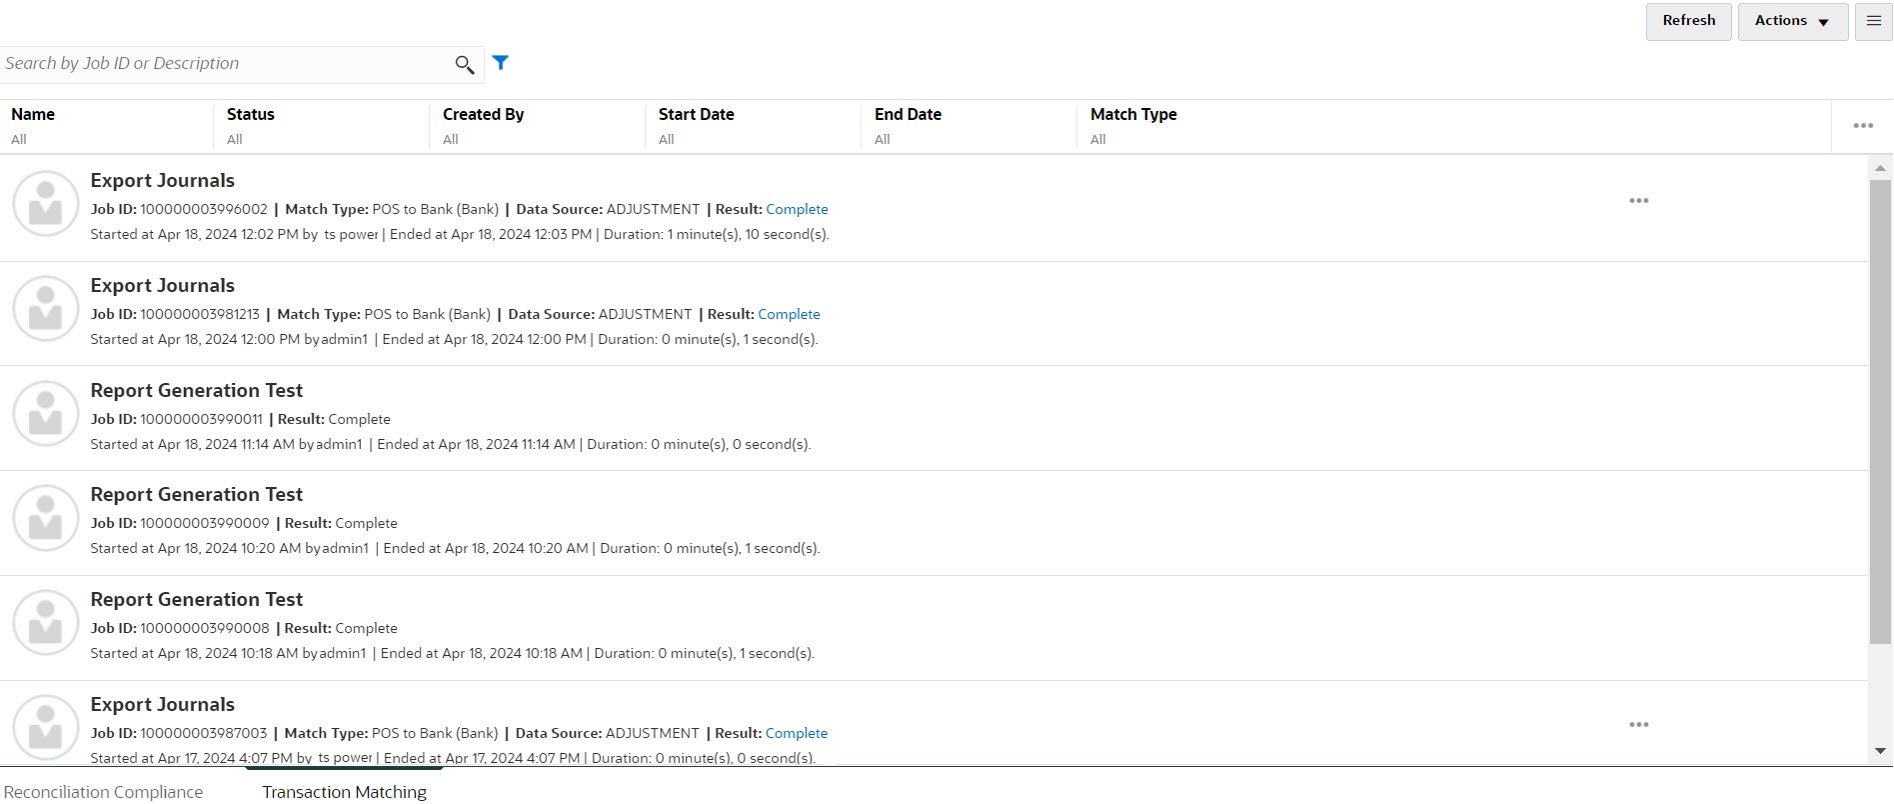Viewport: 1894px width, 804px height.
Task: Click avatar icon of job 100000003990011
Action: coord(46,413)
